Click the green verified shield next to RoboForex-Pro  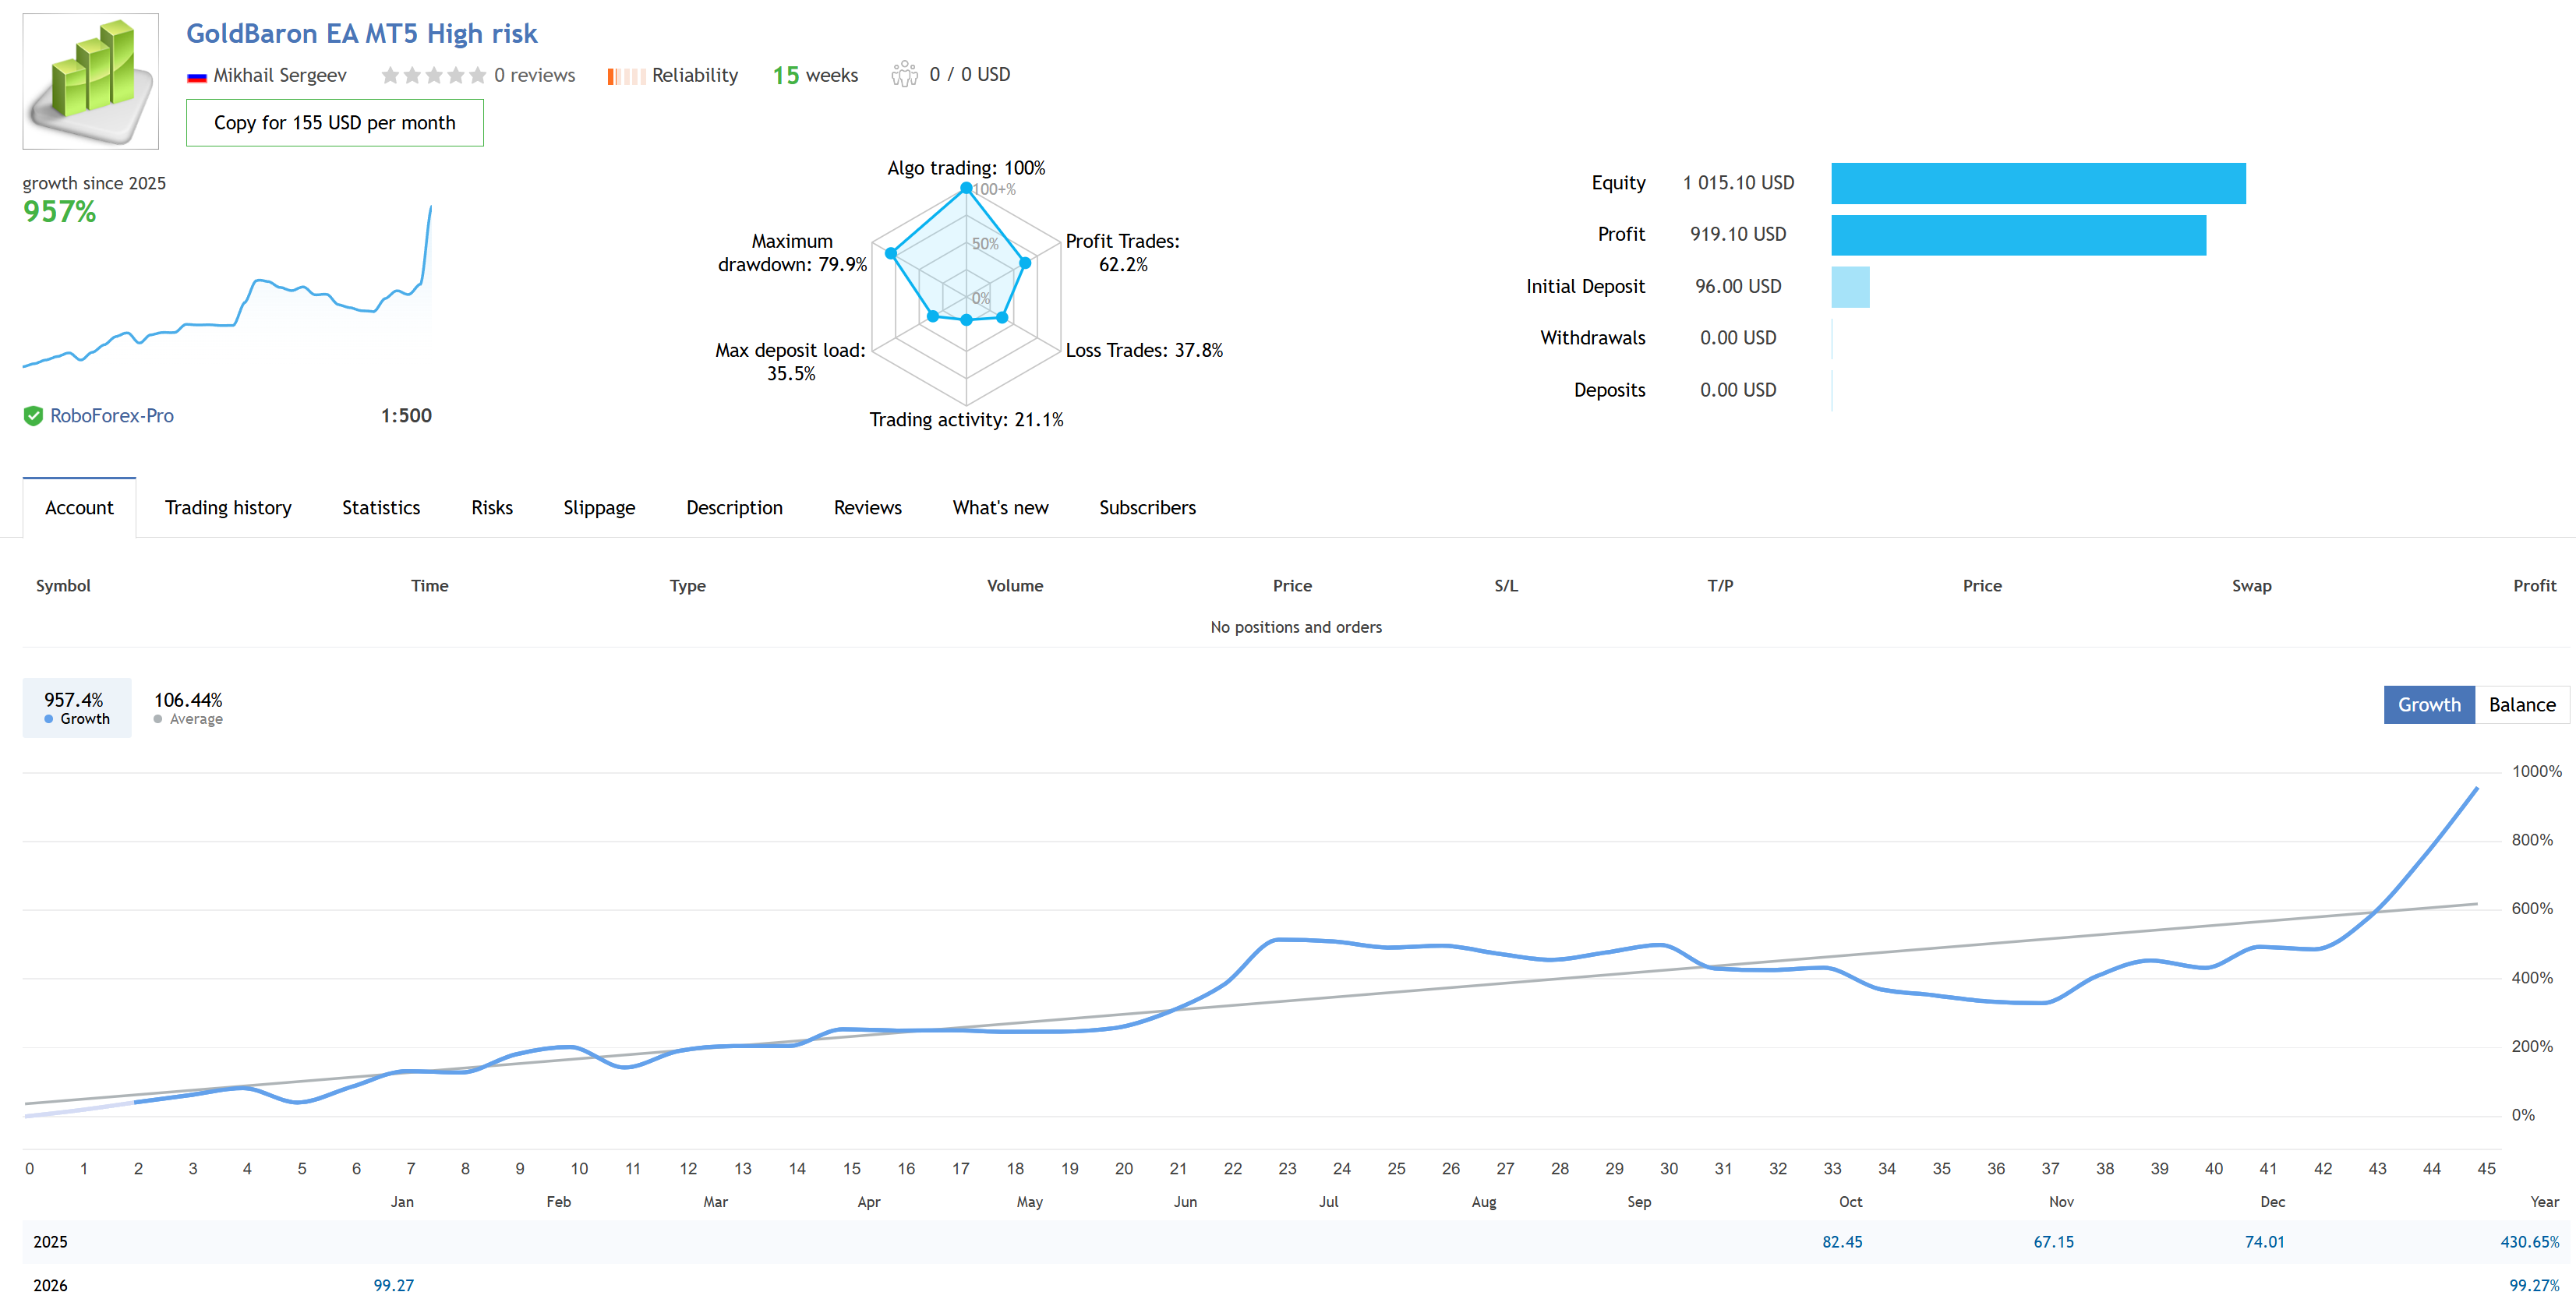coord(33,416)
